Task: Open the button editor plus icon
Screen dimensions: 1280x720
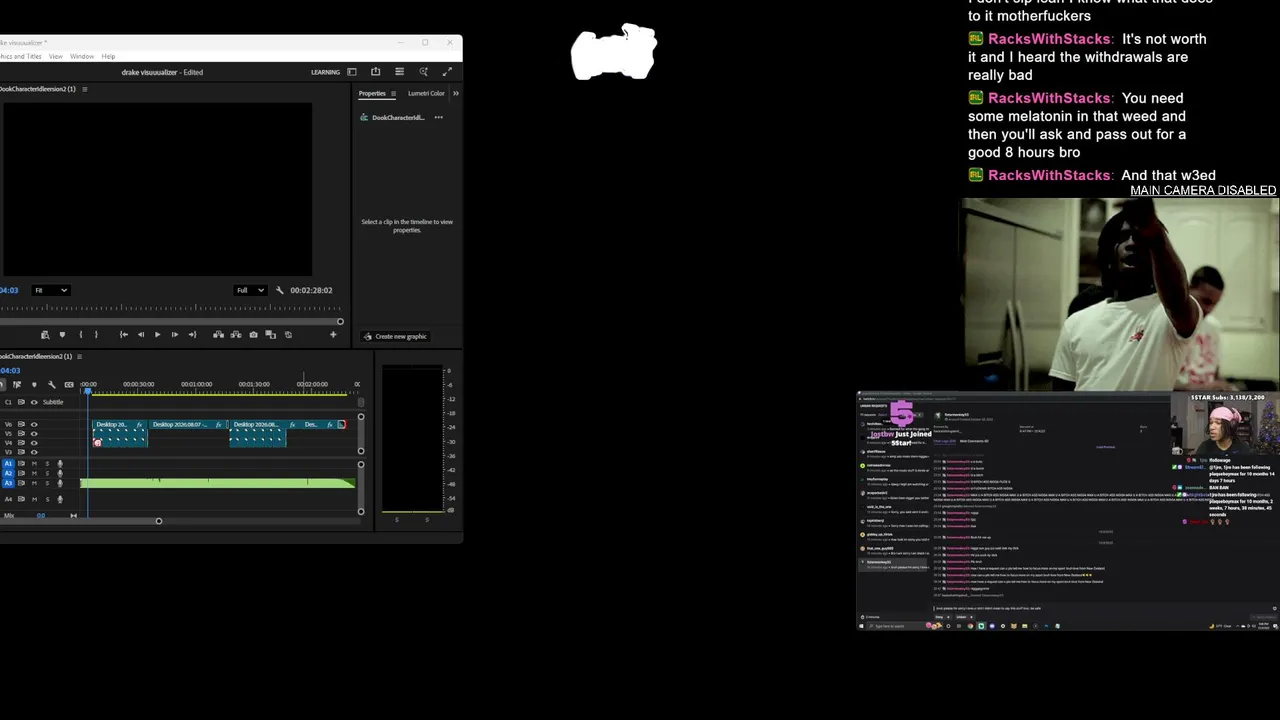Action: 333,335
